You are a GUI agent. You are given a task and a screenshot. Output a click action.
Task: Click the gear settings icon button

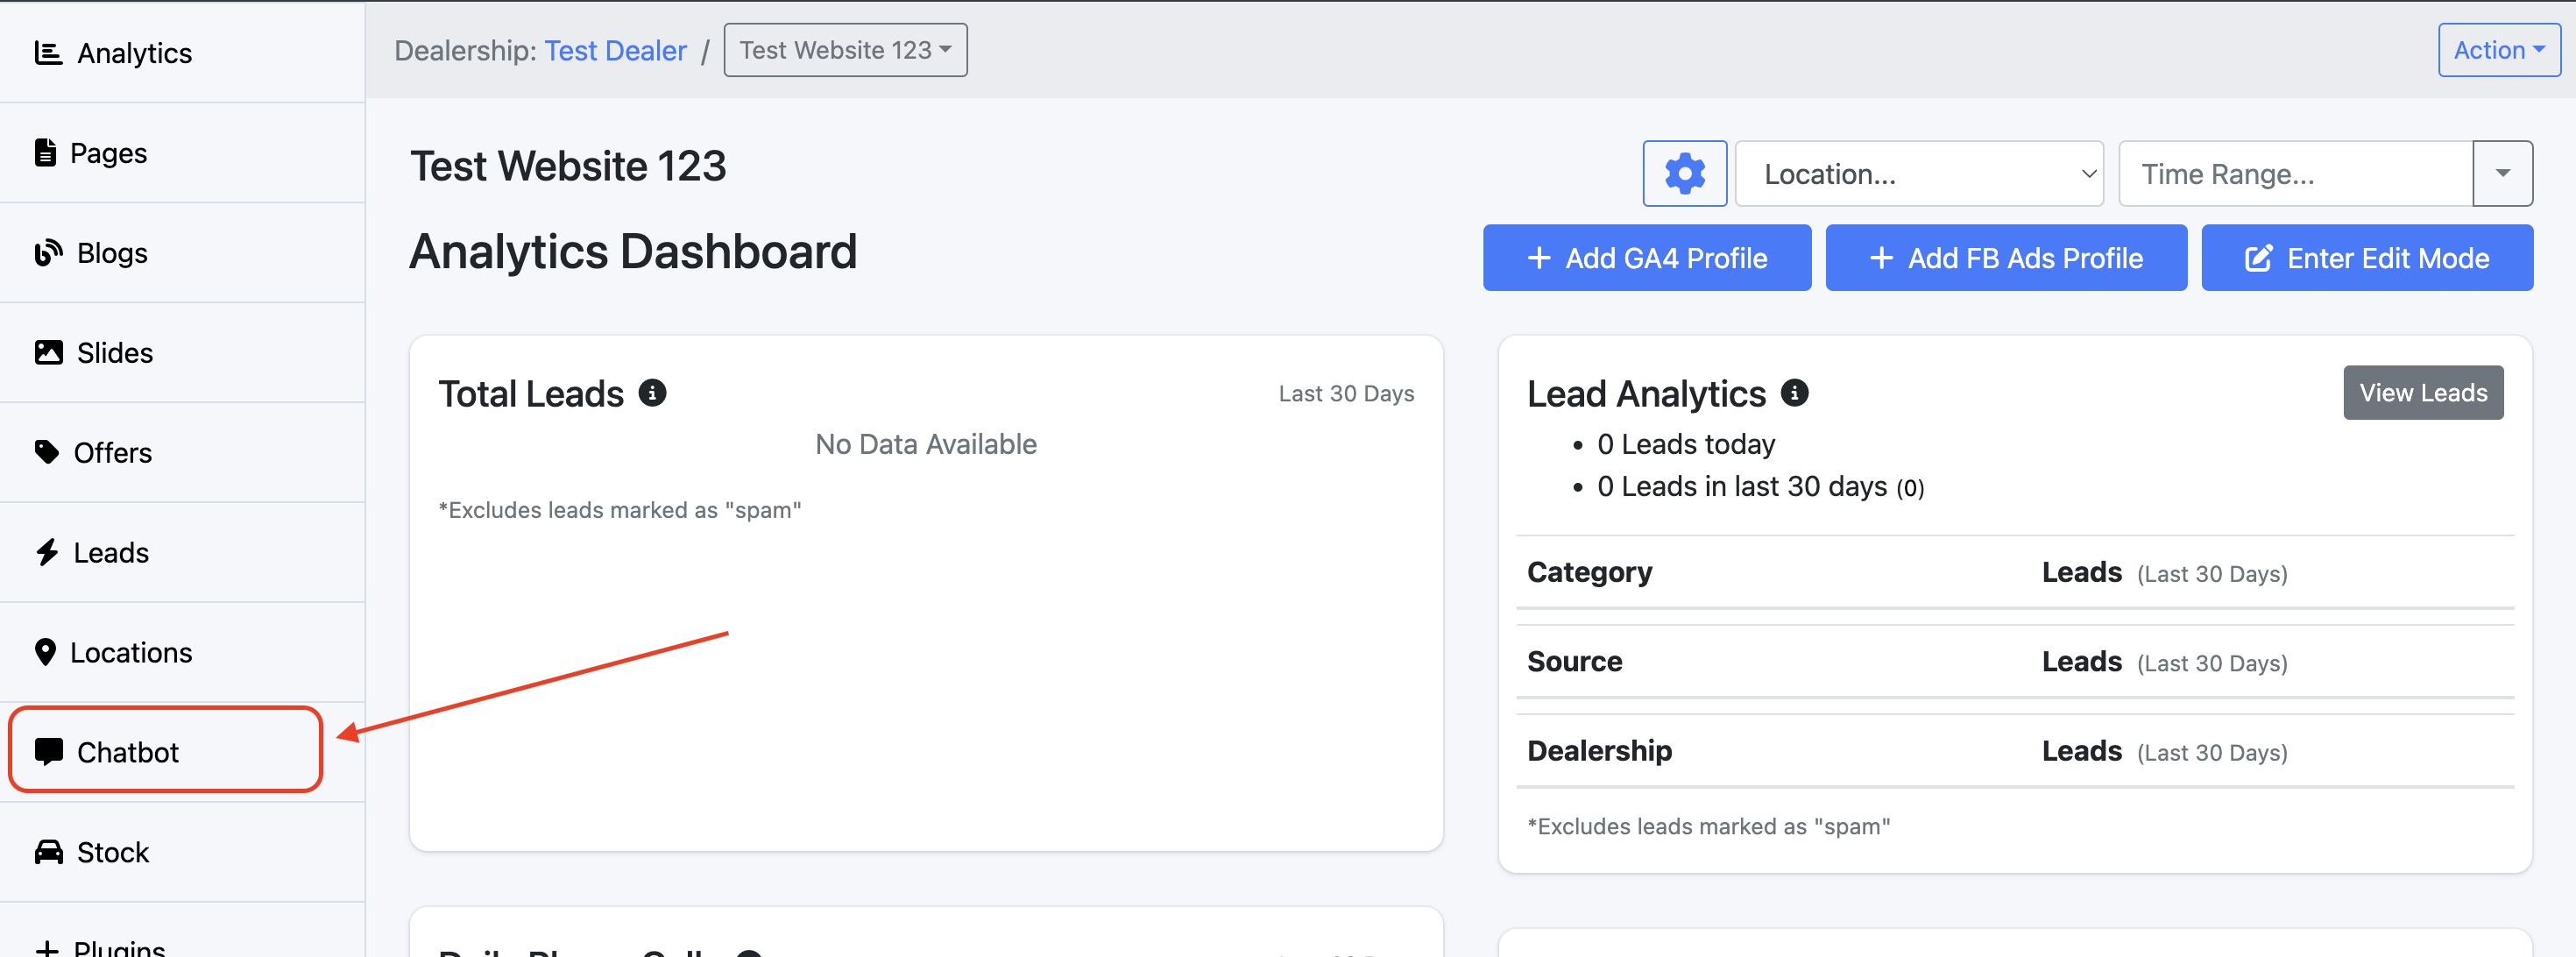(1684, 174)
